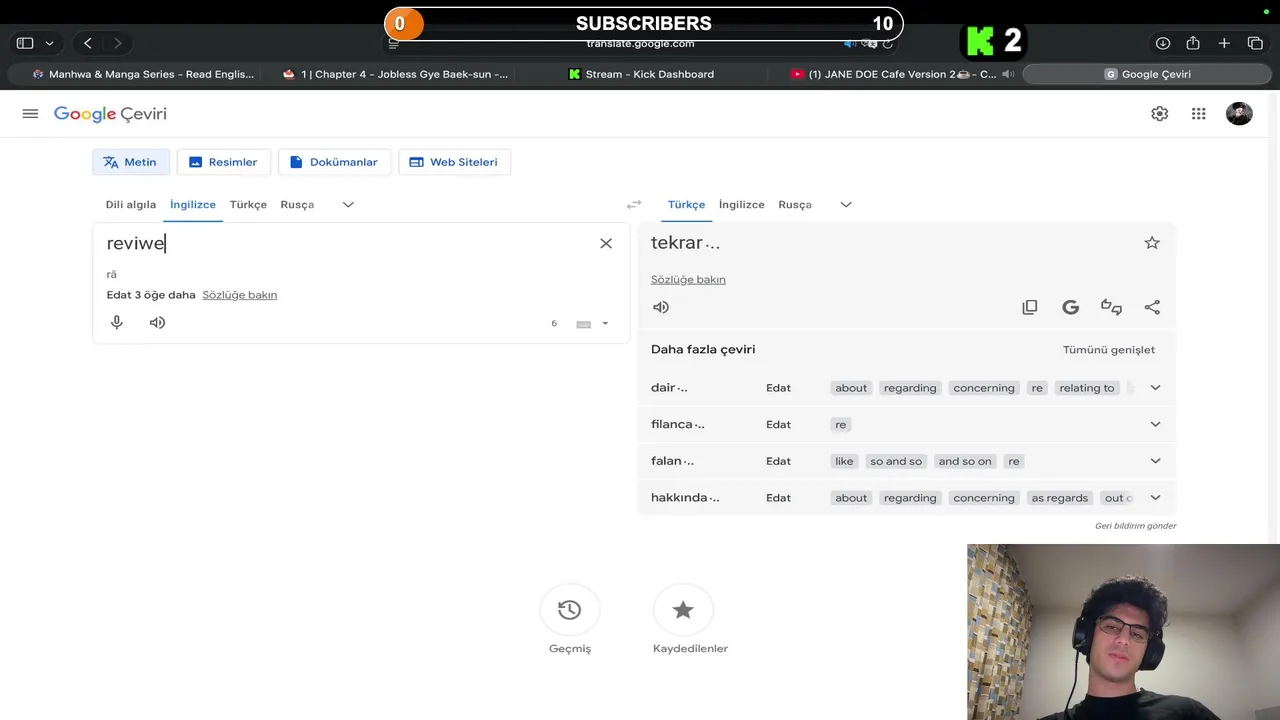Choose İngilizce as target language
Screen dimensions: 1280x720
click(x=742, y=204)
